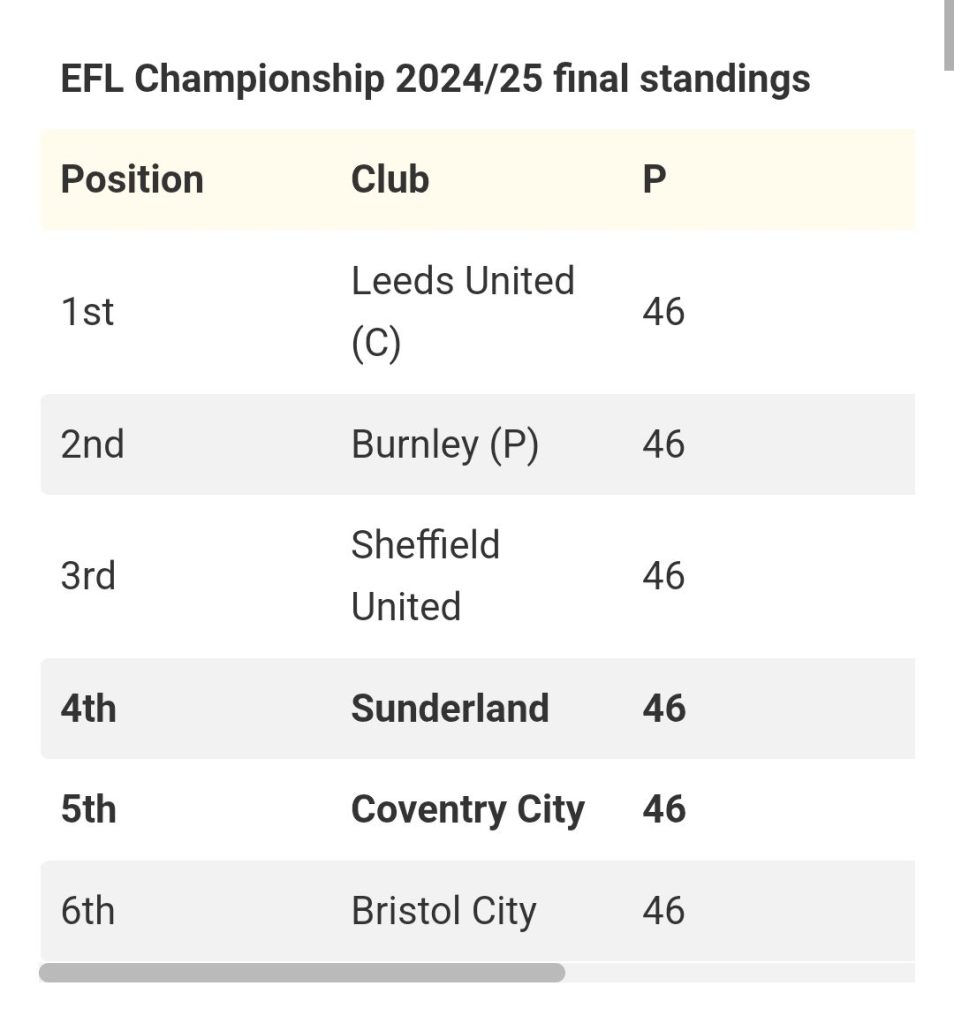
Task: Click the P column header
Action: pos(654,179)
